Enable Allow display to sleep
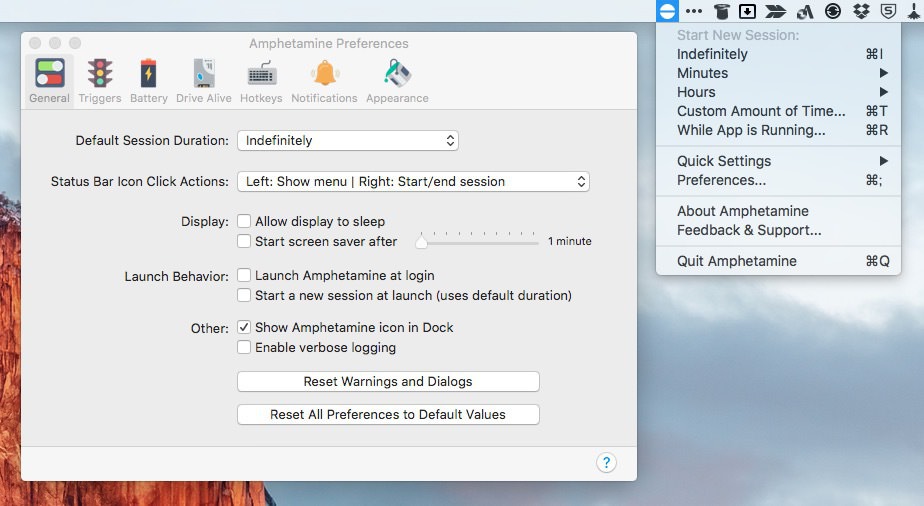924x506 pixels. point(244,221)
